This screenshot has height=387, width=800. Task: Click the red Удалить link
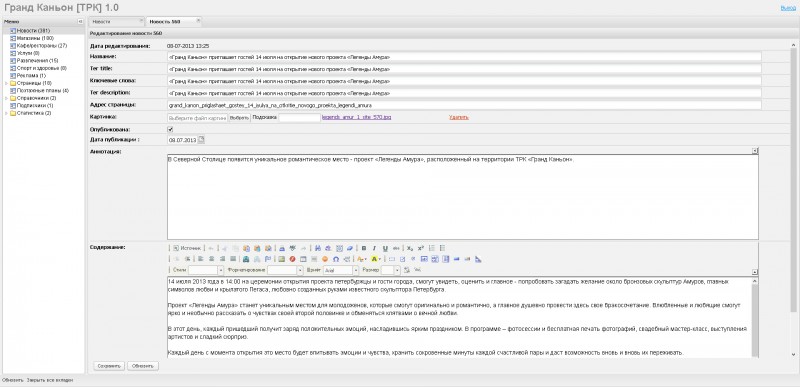459,117
